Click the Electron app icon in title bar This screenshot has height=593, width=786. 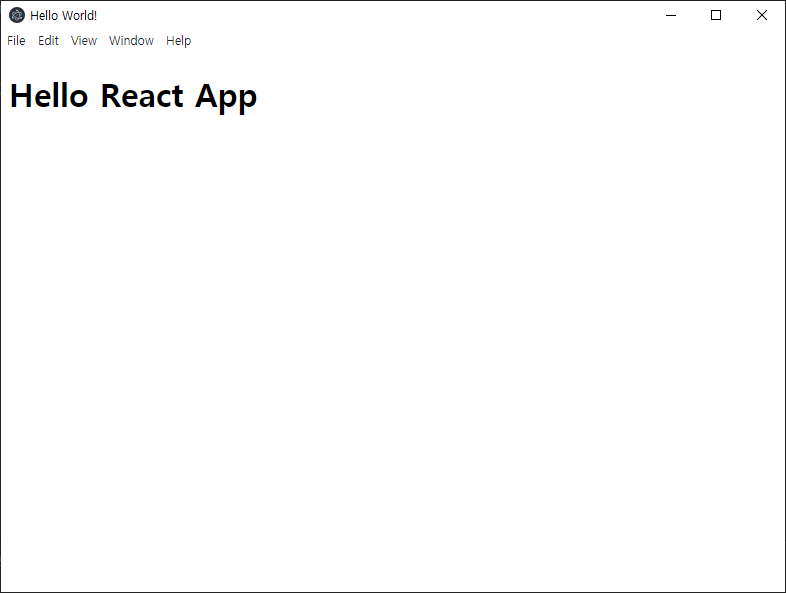(x=17, y=16)
